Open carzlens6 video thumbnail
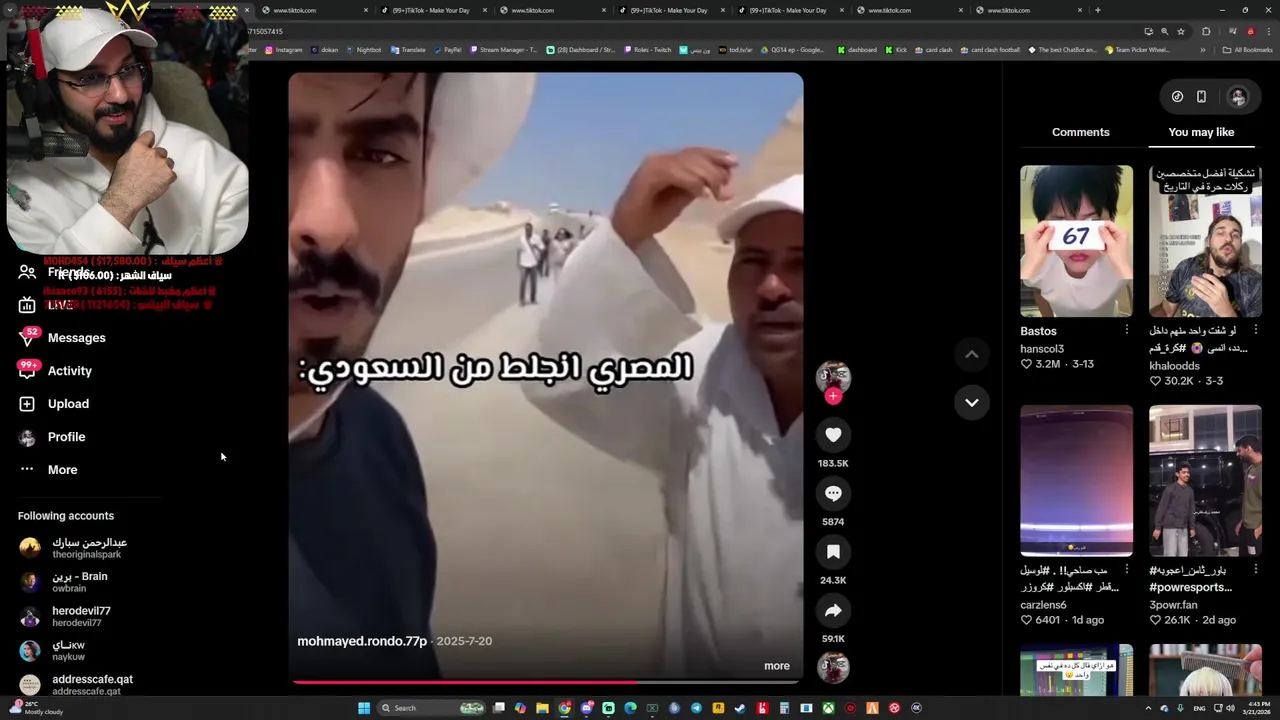Image resolution: width=1280 pixels, height=720 pixels. tap(1076, 481)
